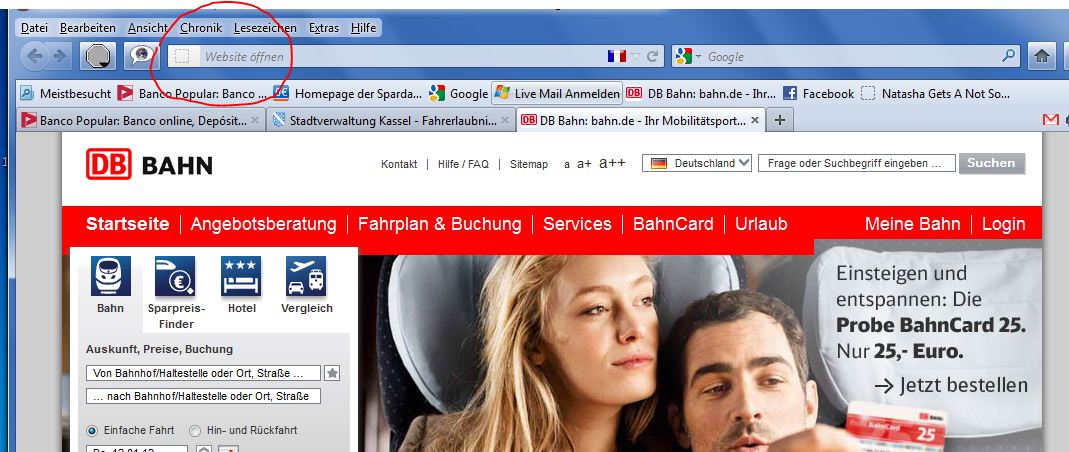Open the Lesezeichen menu

(265, 28)
